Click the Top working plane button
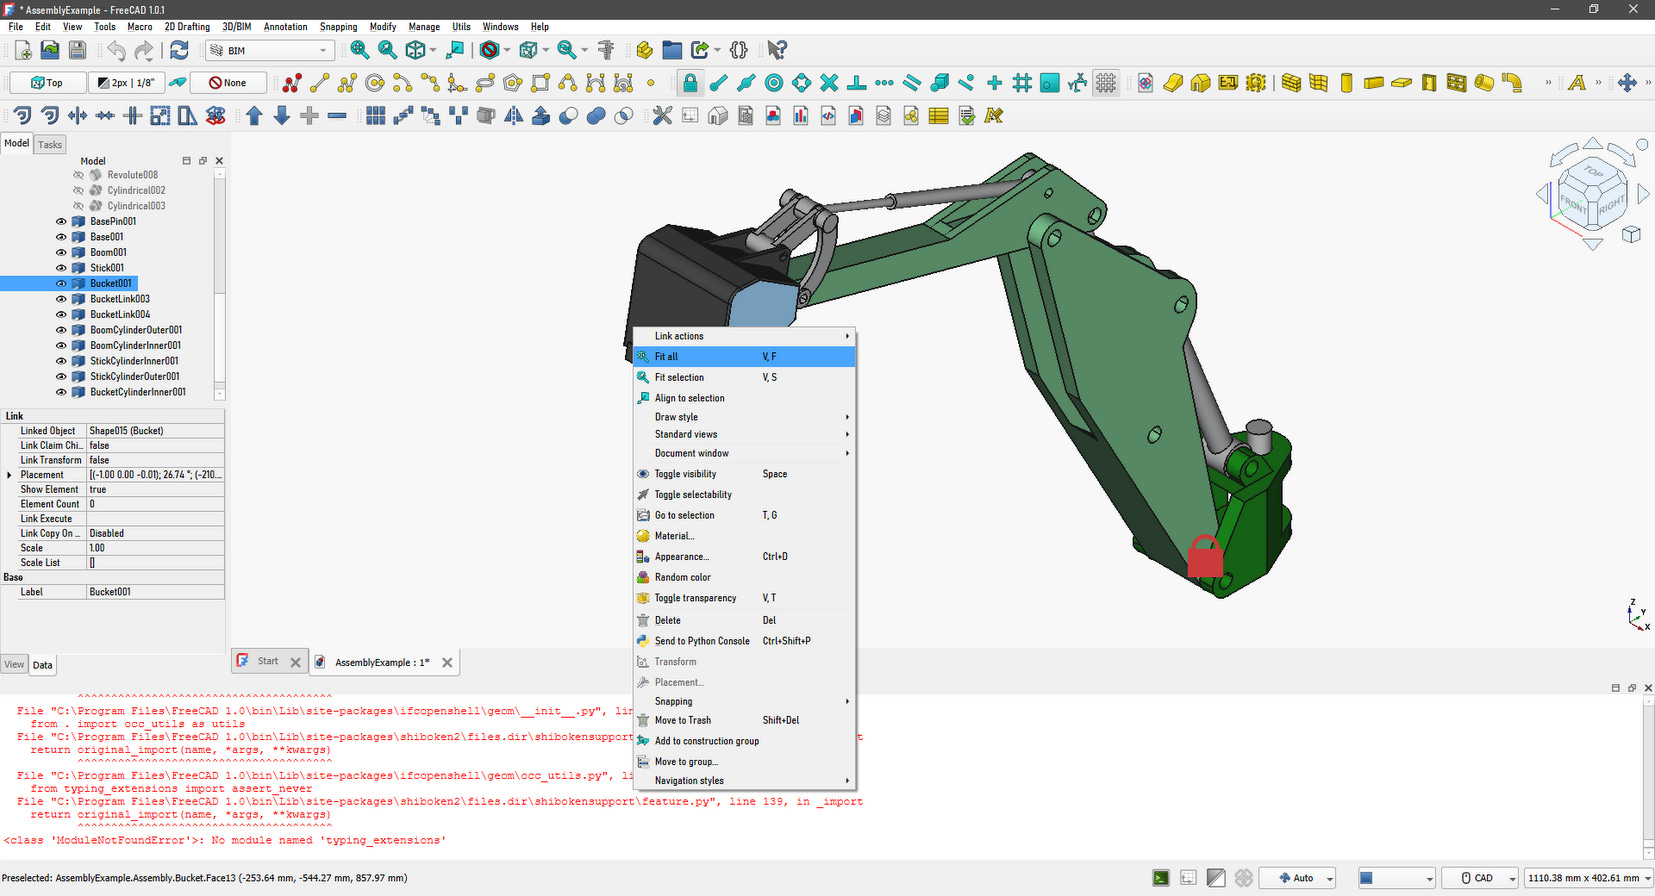This screenshot has width=1655, height=896. point(47,83)
